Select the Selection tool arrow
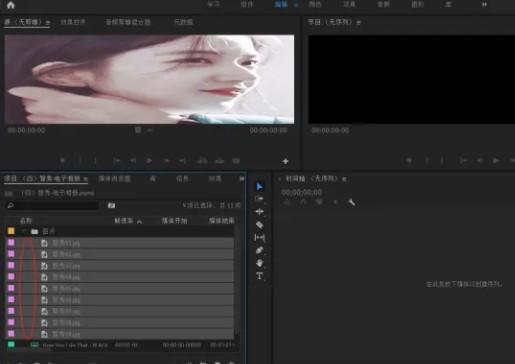 (259, 187)
